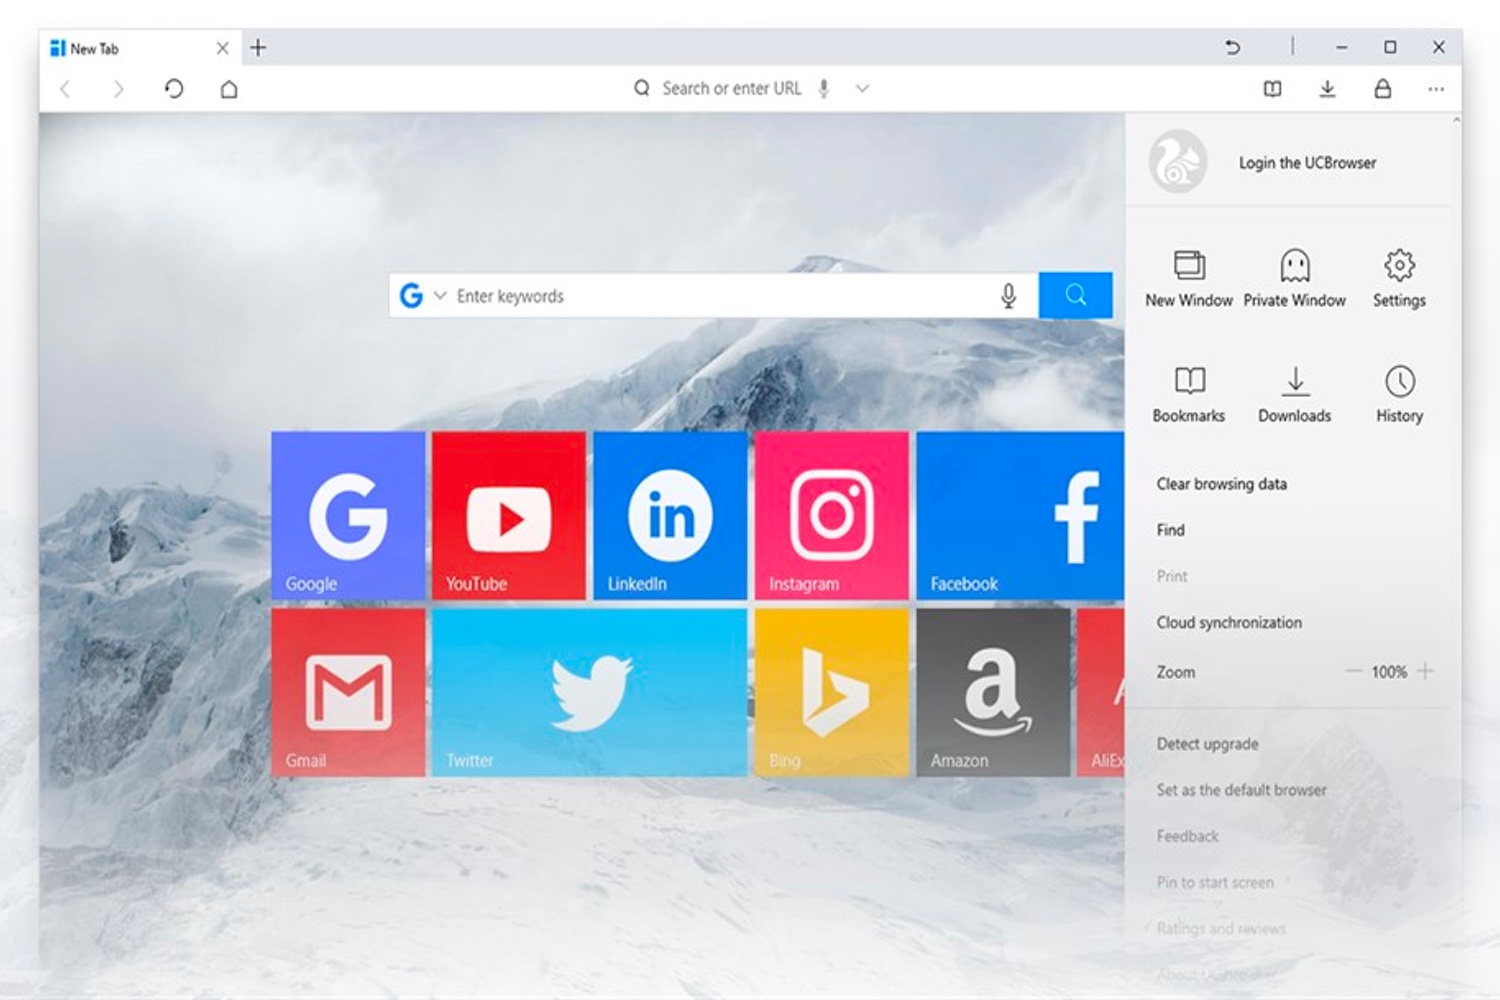Click the UC Browser avatar icon

click(x=1178, y=161)
